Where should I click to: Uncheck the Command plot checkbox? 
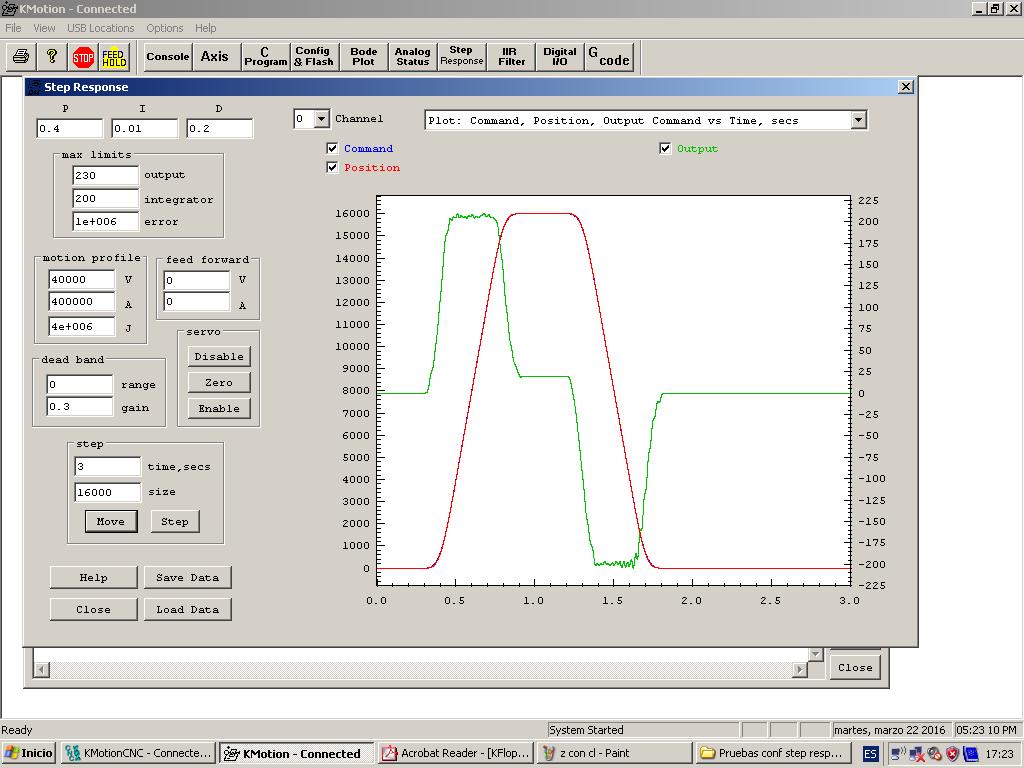333,149
